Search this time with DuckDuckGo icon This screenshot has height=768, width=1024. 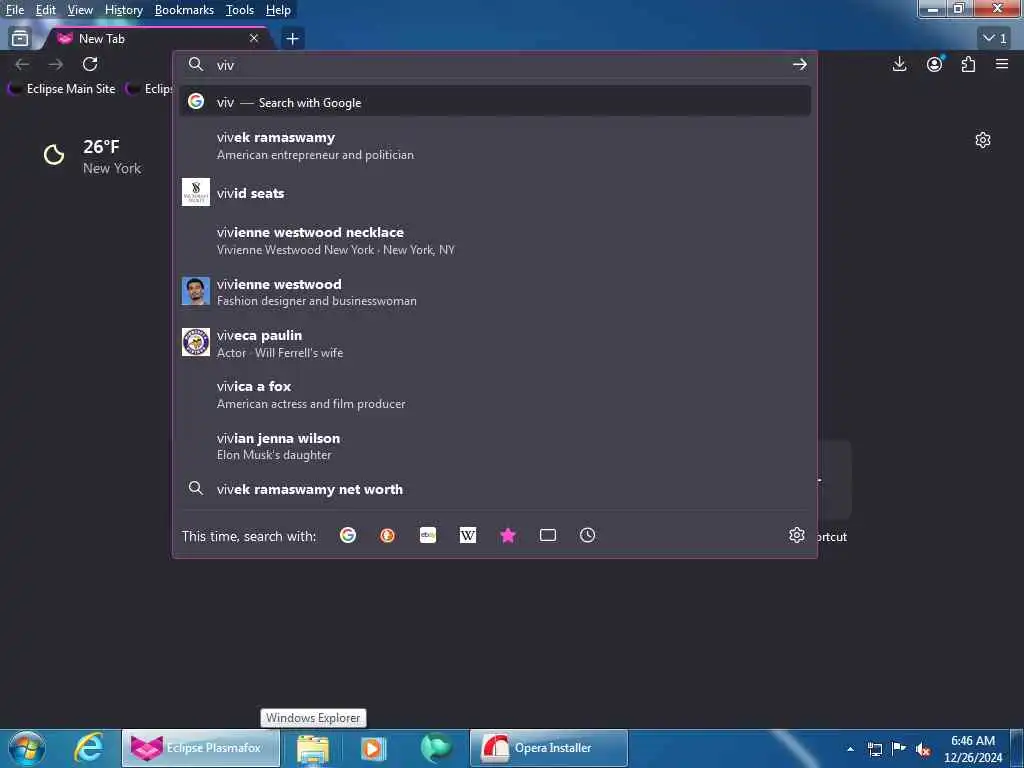387,536
